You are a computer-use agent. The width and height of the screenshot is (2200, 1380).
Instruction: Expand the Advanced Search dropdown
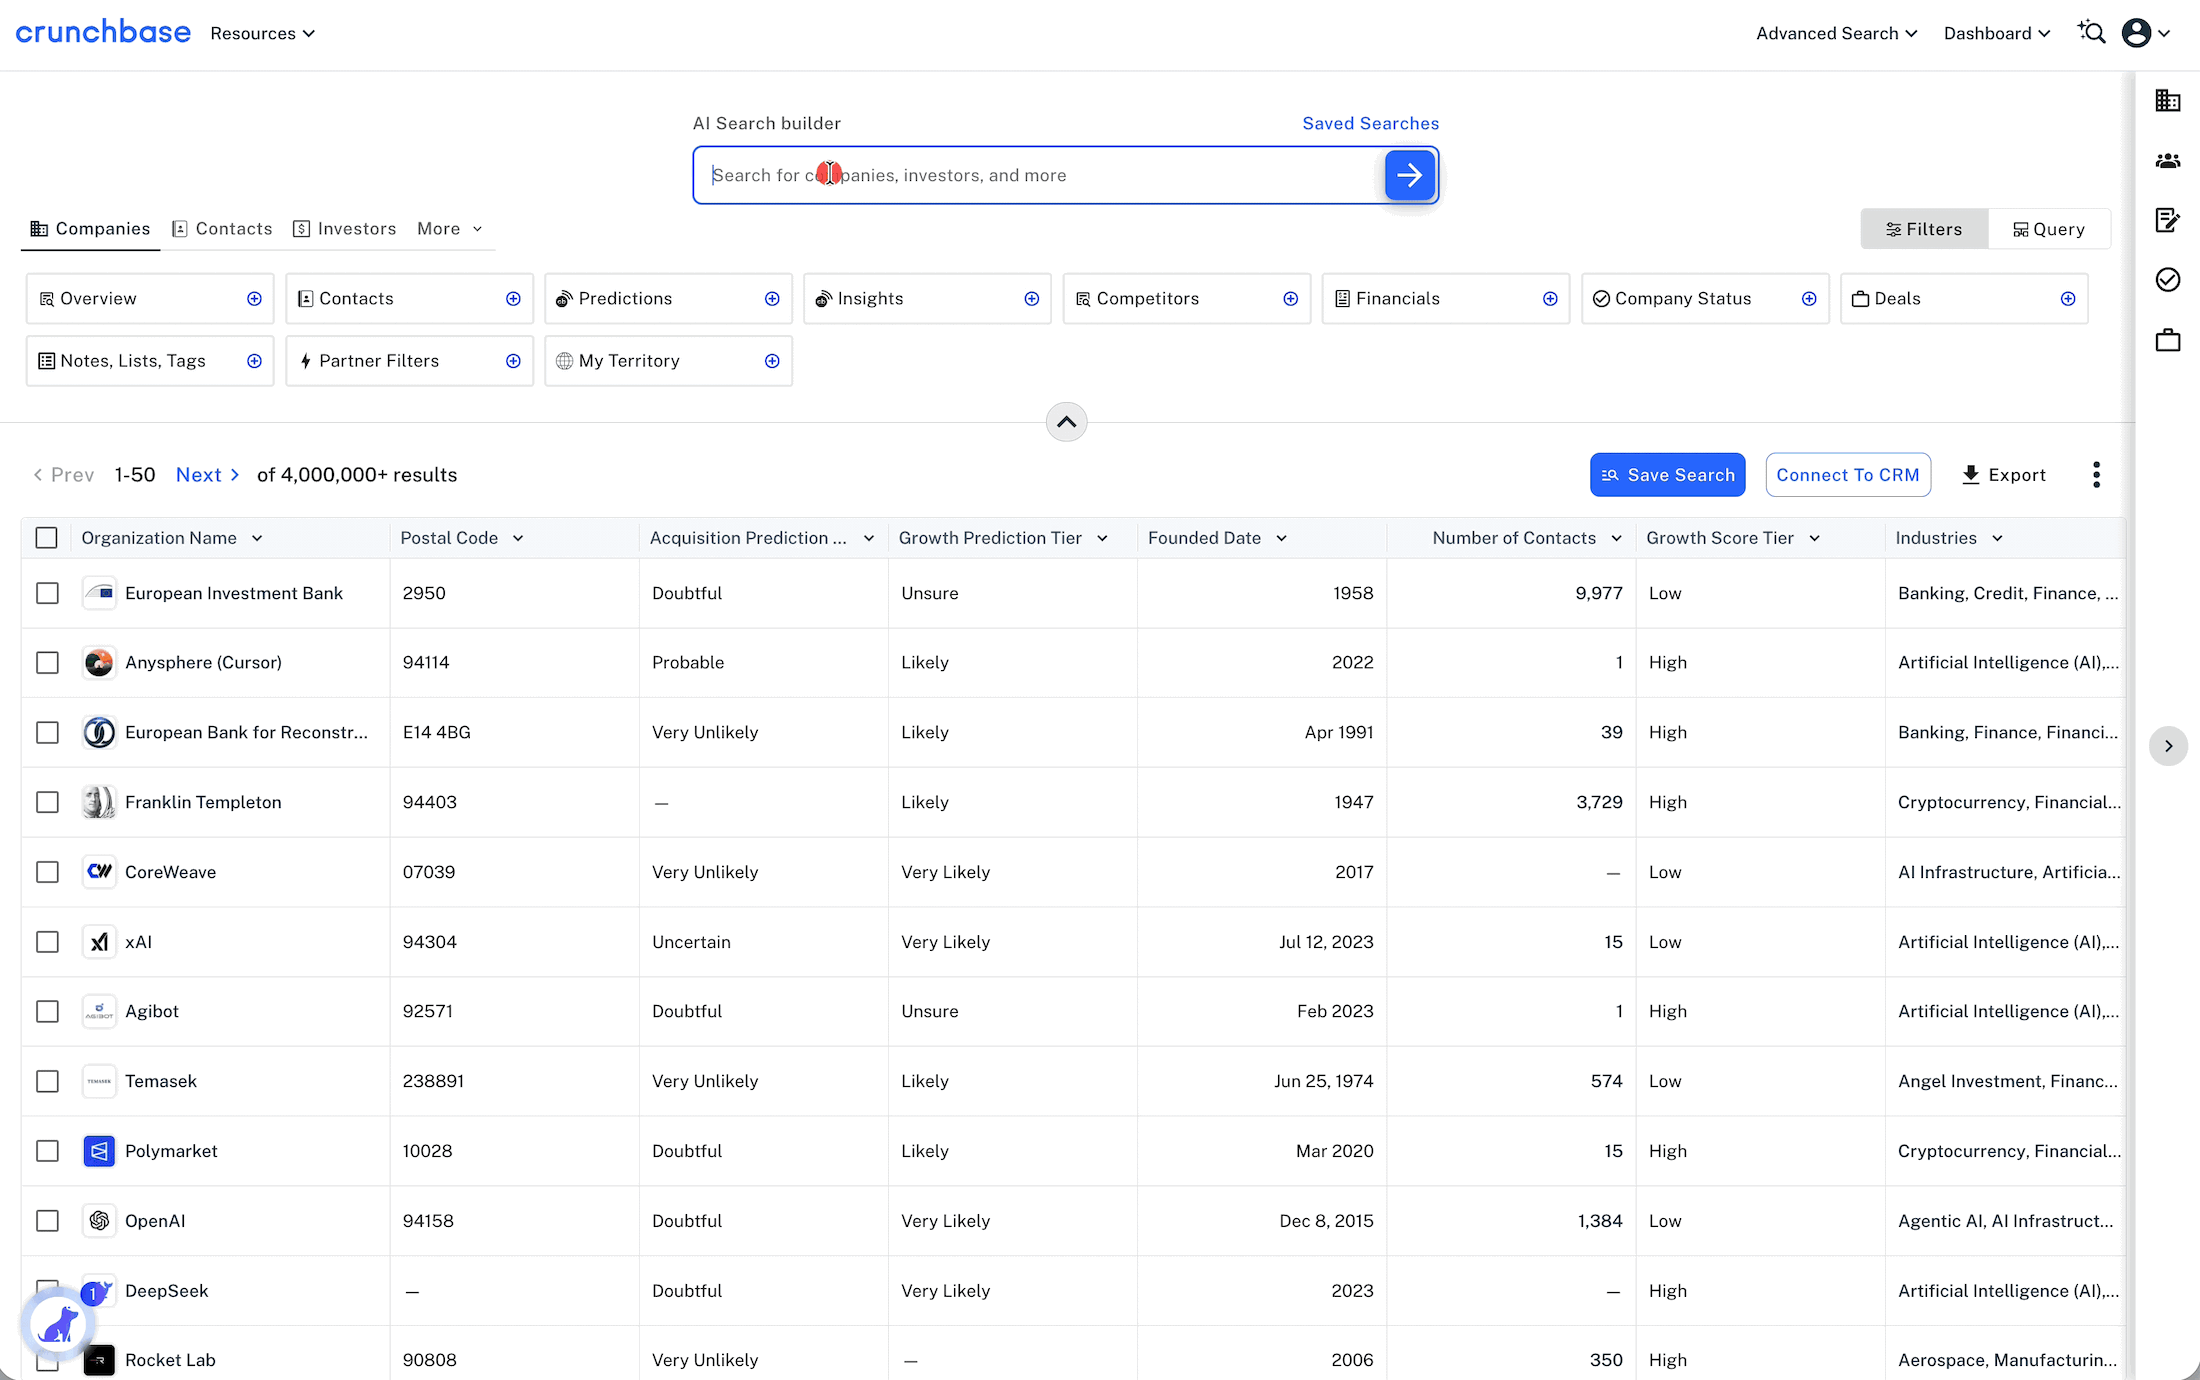tap(1837, 33)
